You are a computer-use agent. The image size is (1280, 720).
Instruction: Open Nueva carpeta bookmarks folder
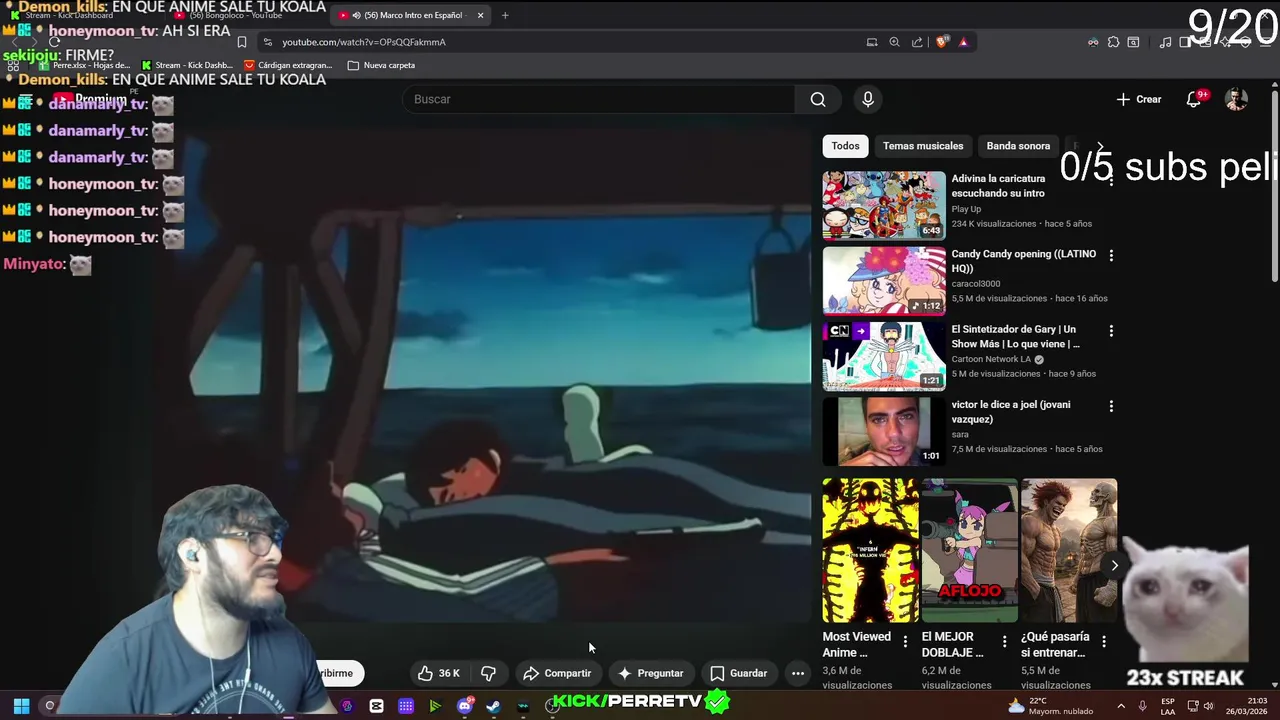tap(381, 65)
